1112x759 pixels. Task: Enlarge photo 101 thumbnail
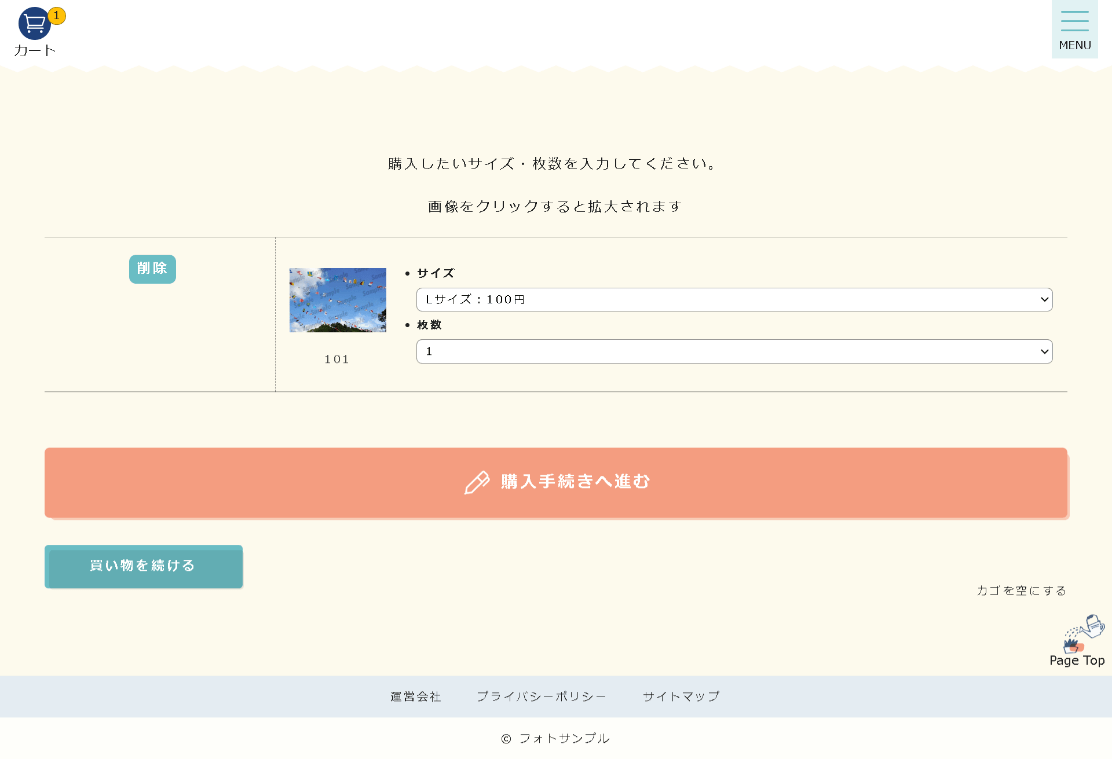click(337, 300)
